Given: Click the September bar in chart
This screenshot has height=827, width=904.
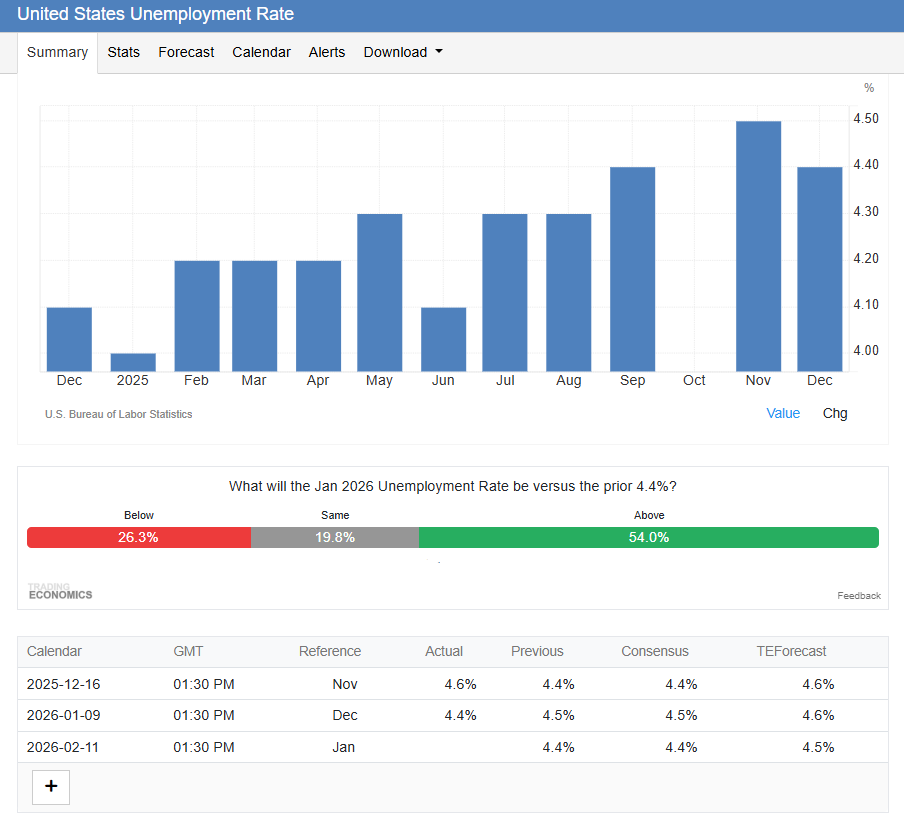Looking at the screenshot, I should [x=632, y=269].
